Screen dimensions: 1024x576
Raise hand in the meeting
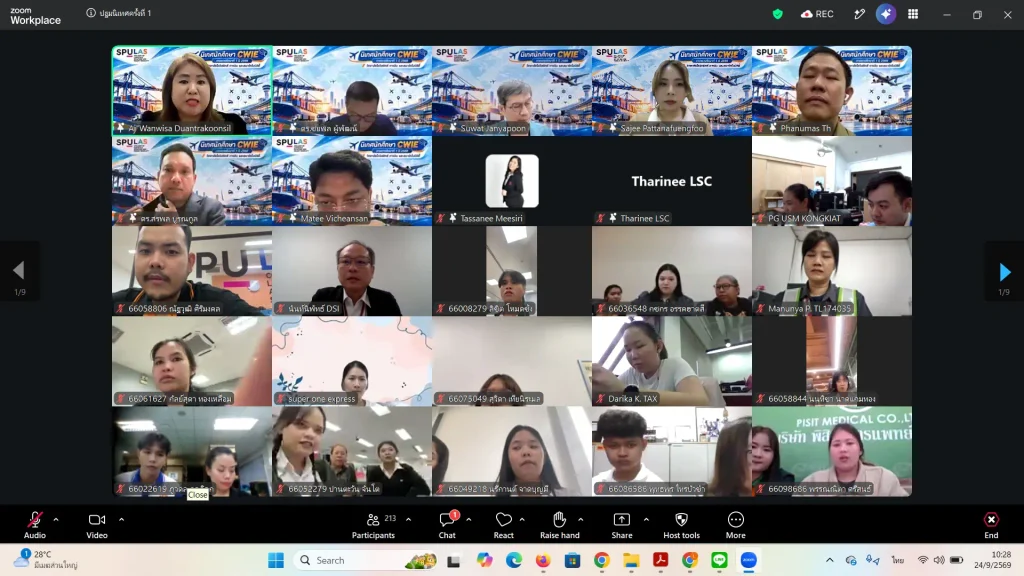point(560,525)
